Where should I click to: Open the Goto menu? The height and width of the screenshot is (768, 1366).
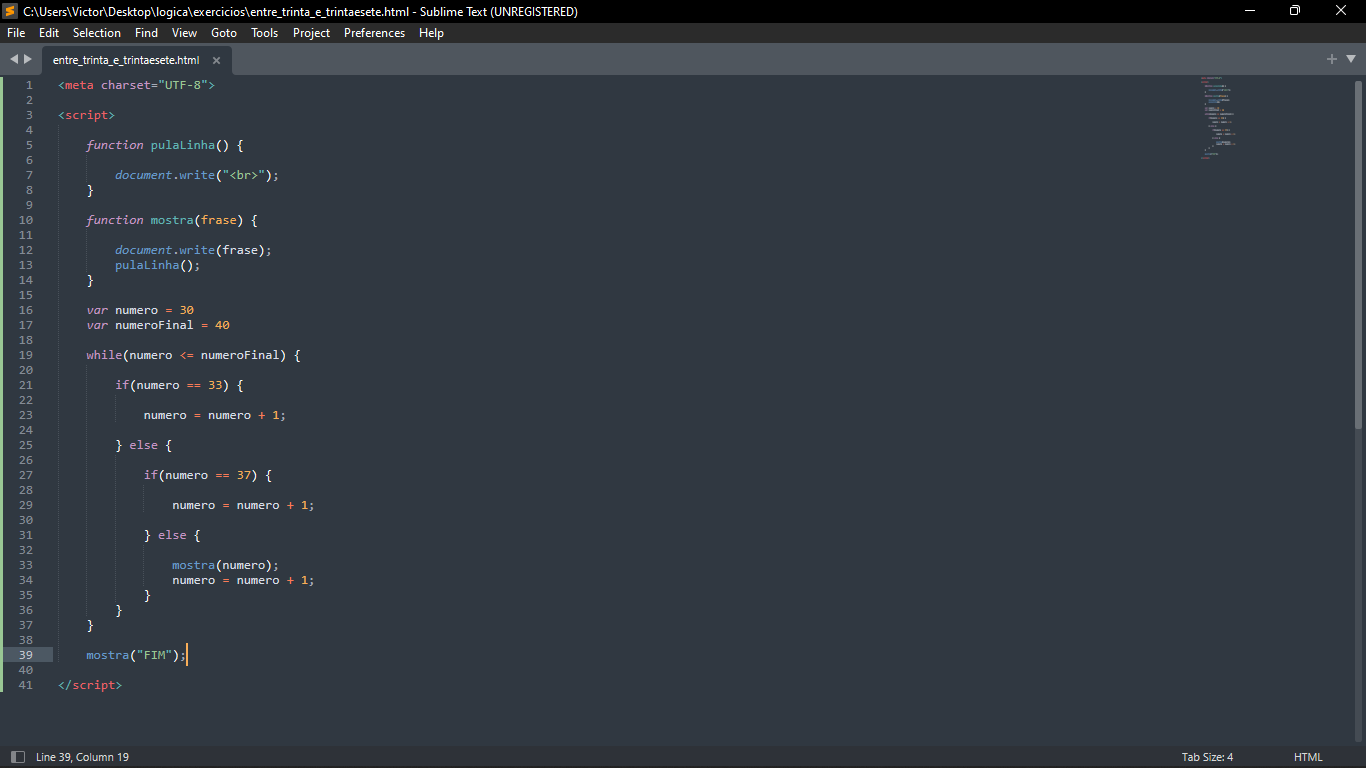point(224,33)
